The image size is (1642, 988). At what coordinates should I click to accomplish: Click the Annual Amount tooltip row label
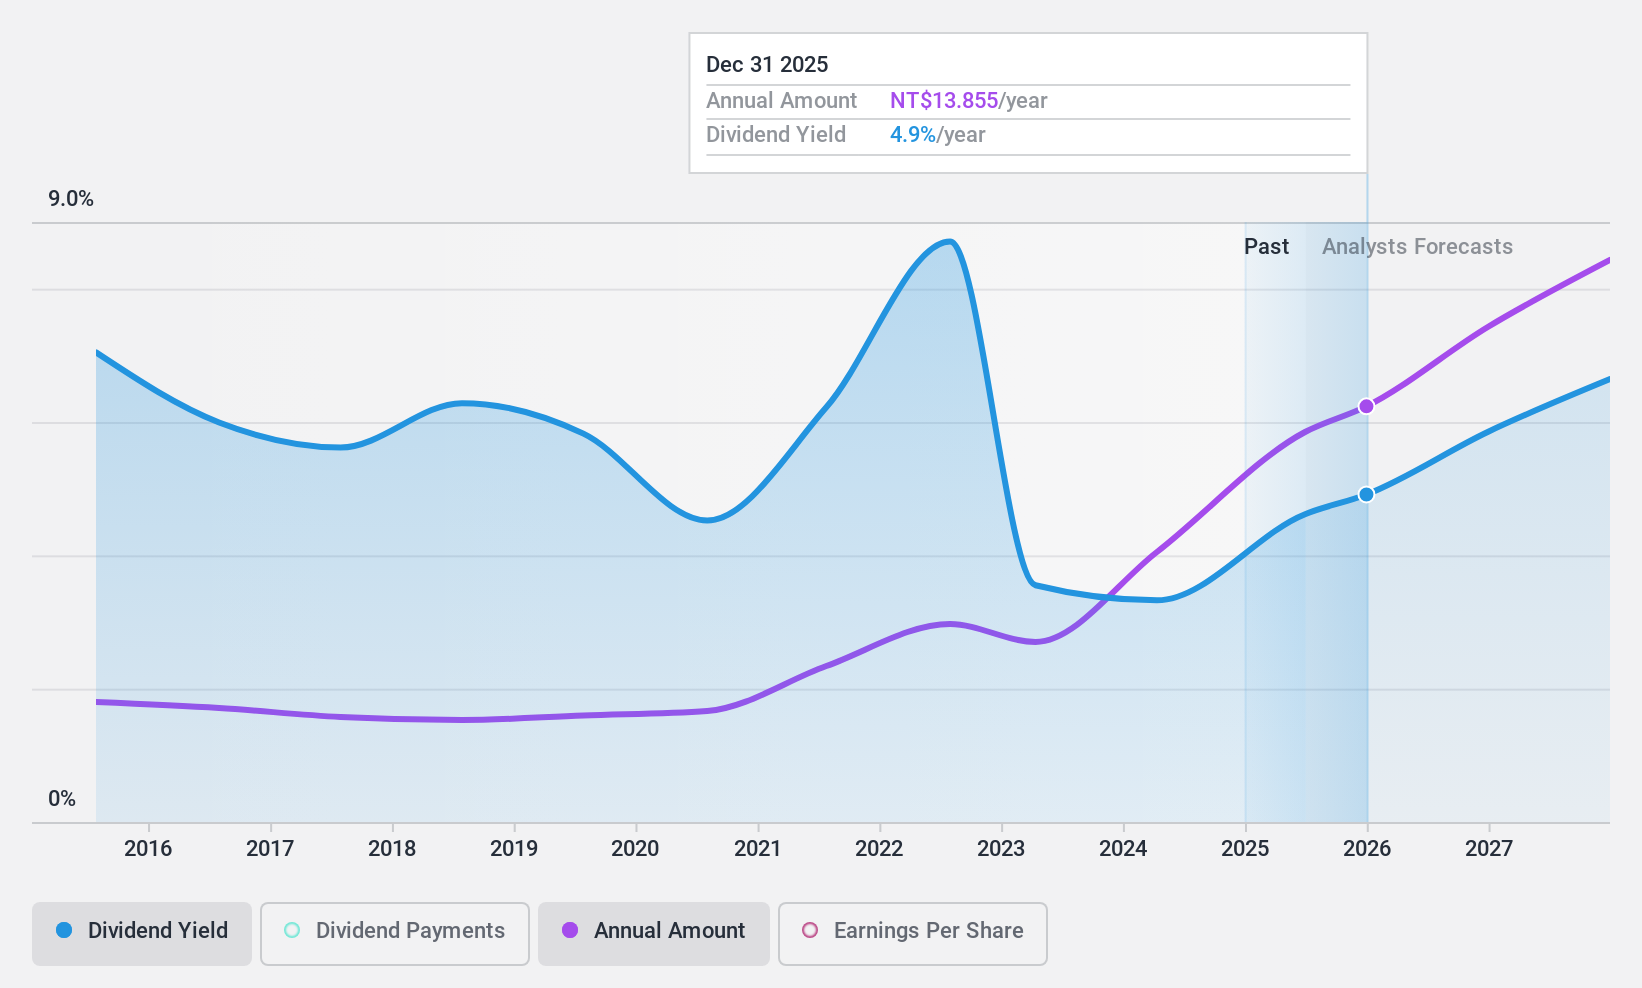(781, 101)
